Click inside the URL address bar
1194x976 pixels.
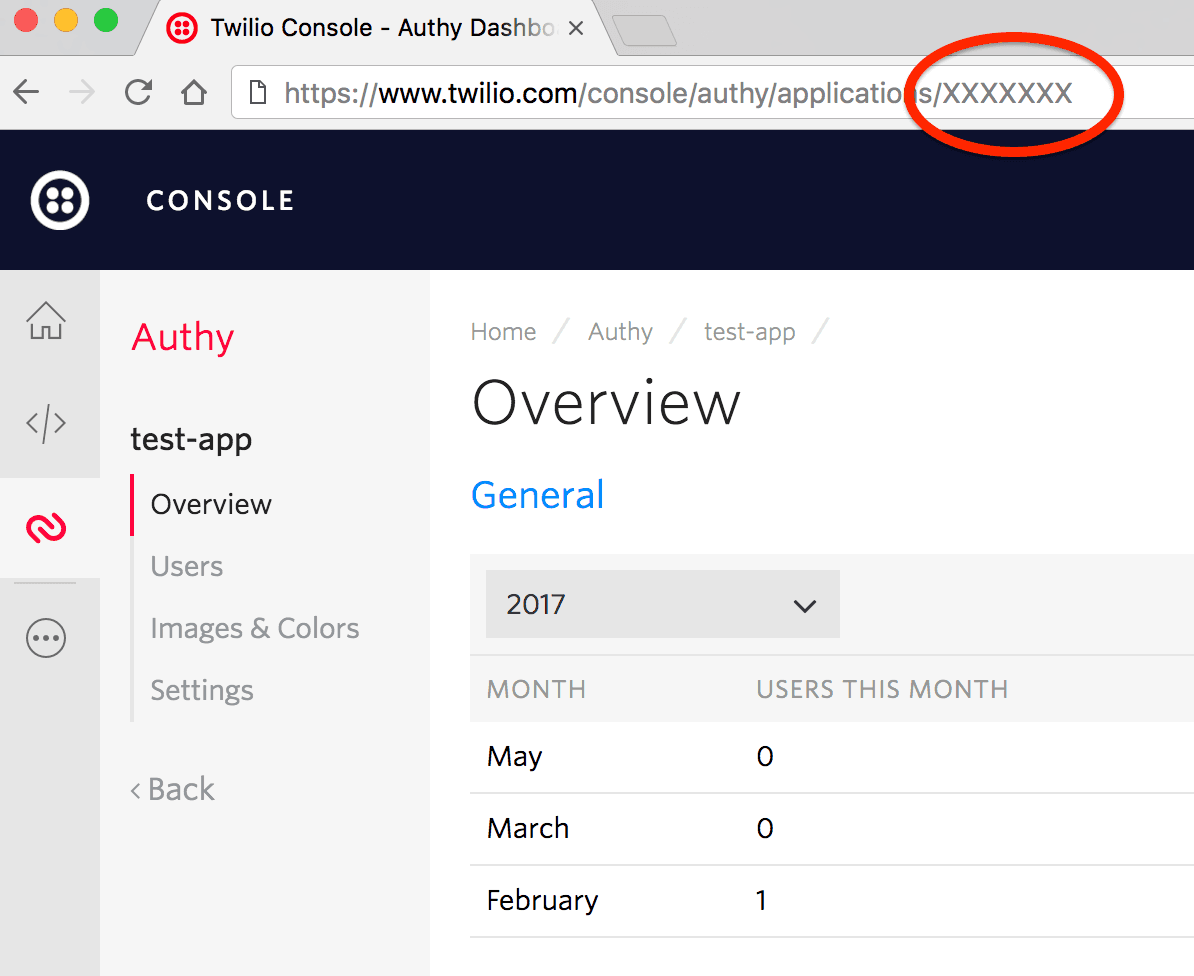[600, 92]
